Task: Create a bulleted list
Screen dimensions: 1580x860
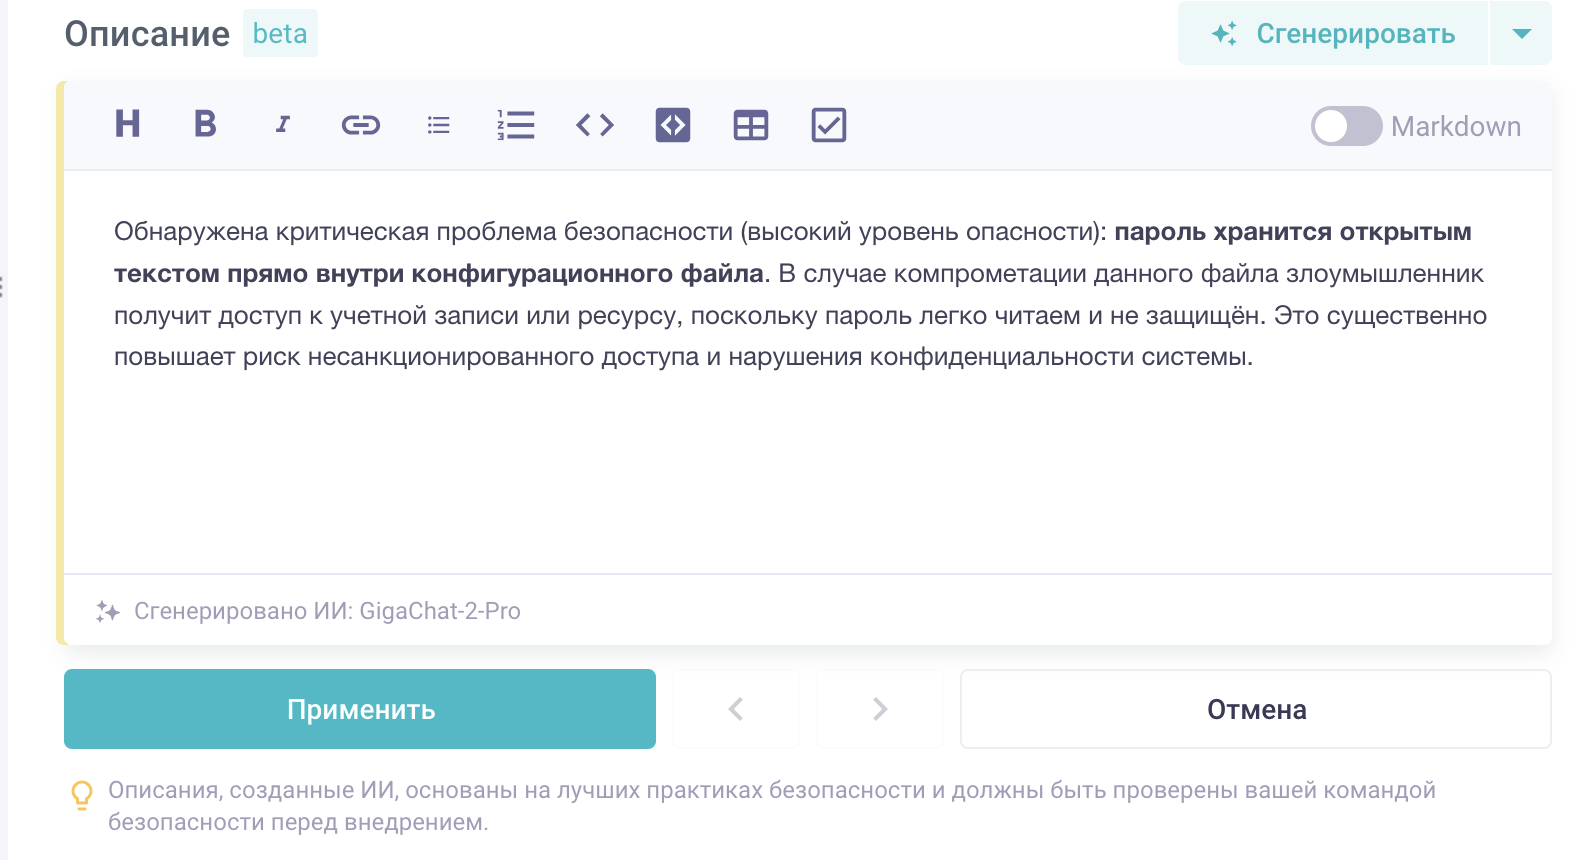Action: [x=438, y=125]
